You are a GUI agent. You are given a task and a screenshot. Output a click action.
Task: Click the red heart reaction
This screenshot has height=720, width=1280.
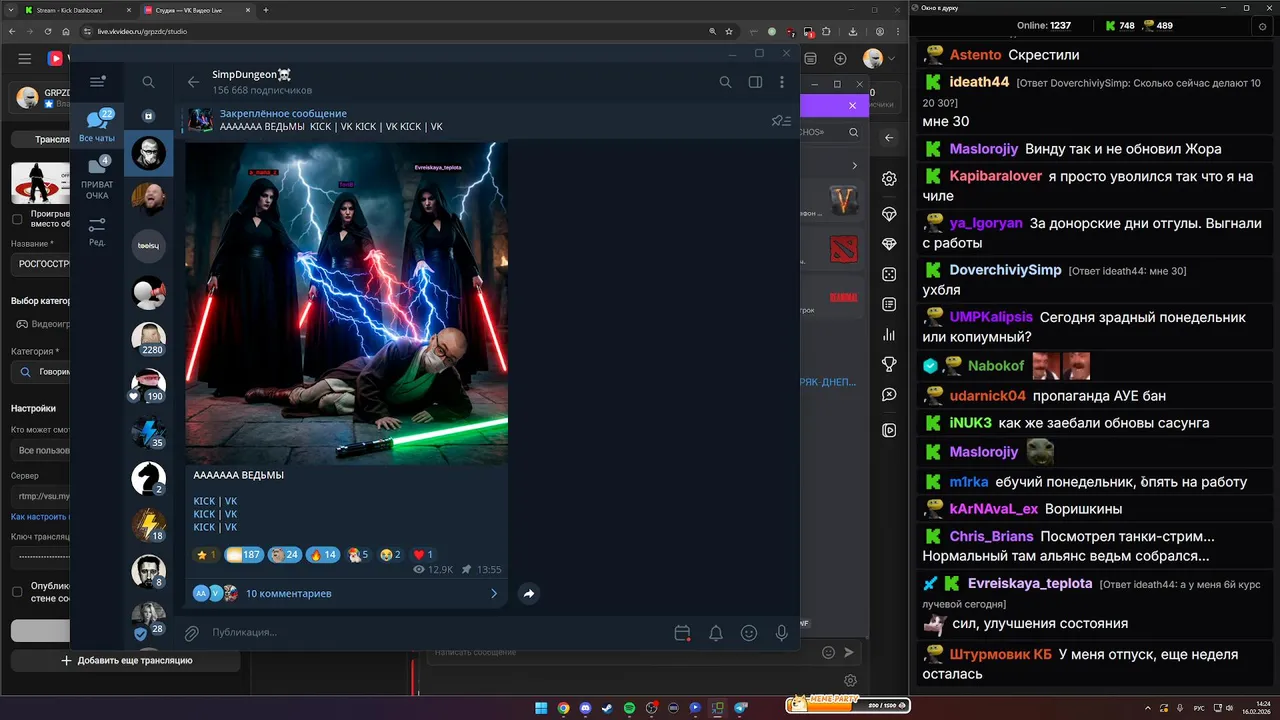pyautogui.click(x=423, y=554)
